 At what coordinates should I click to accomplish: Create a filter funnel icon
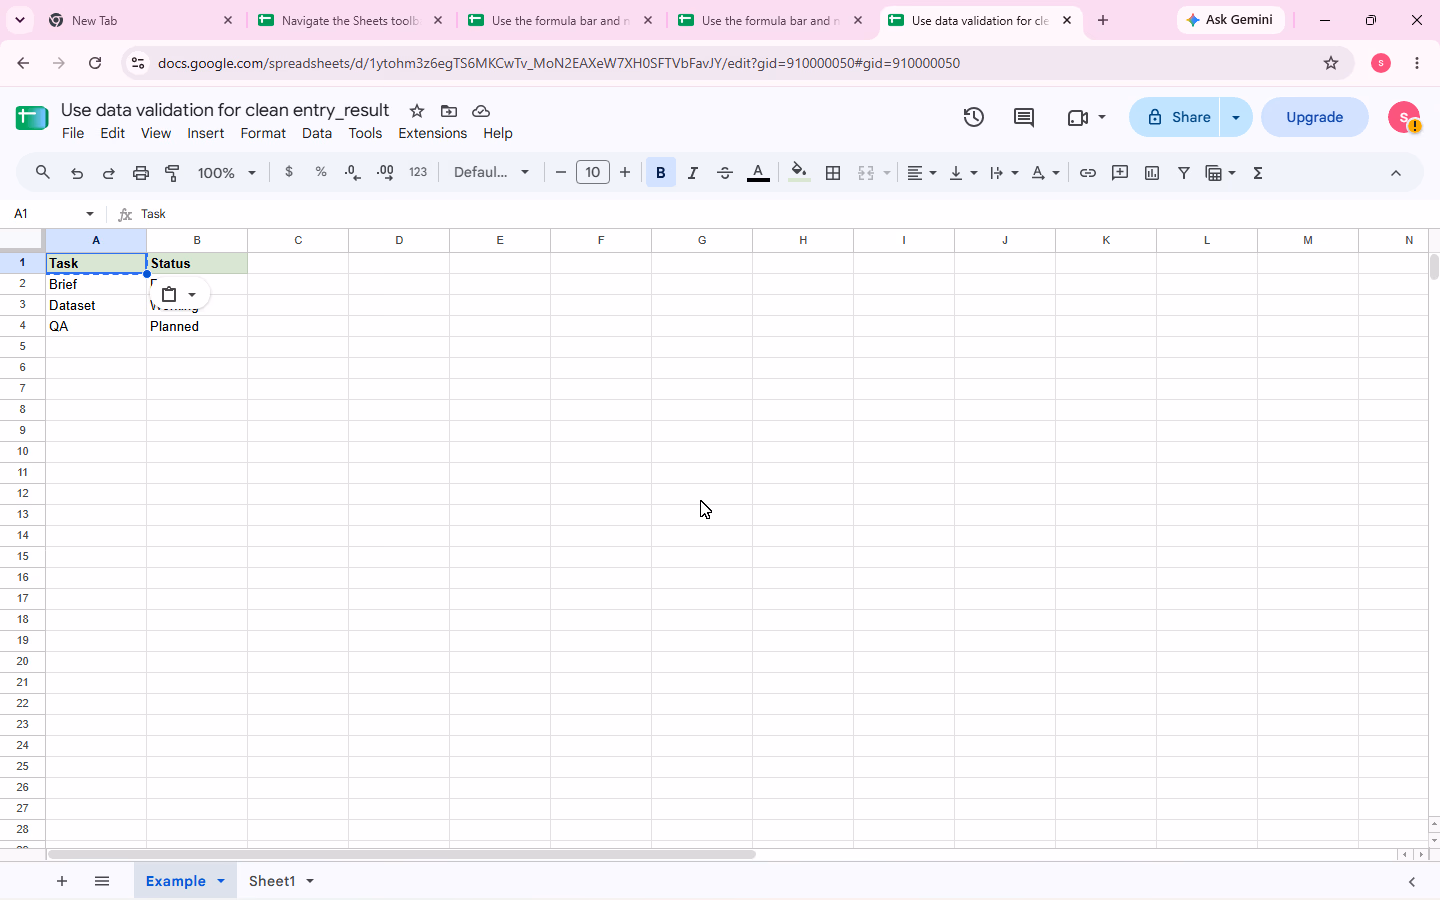pyautogui.click(x=1184, y=173)
